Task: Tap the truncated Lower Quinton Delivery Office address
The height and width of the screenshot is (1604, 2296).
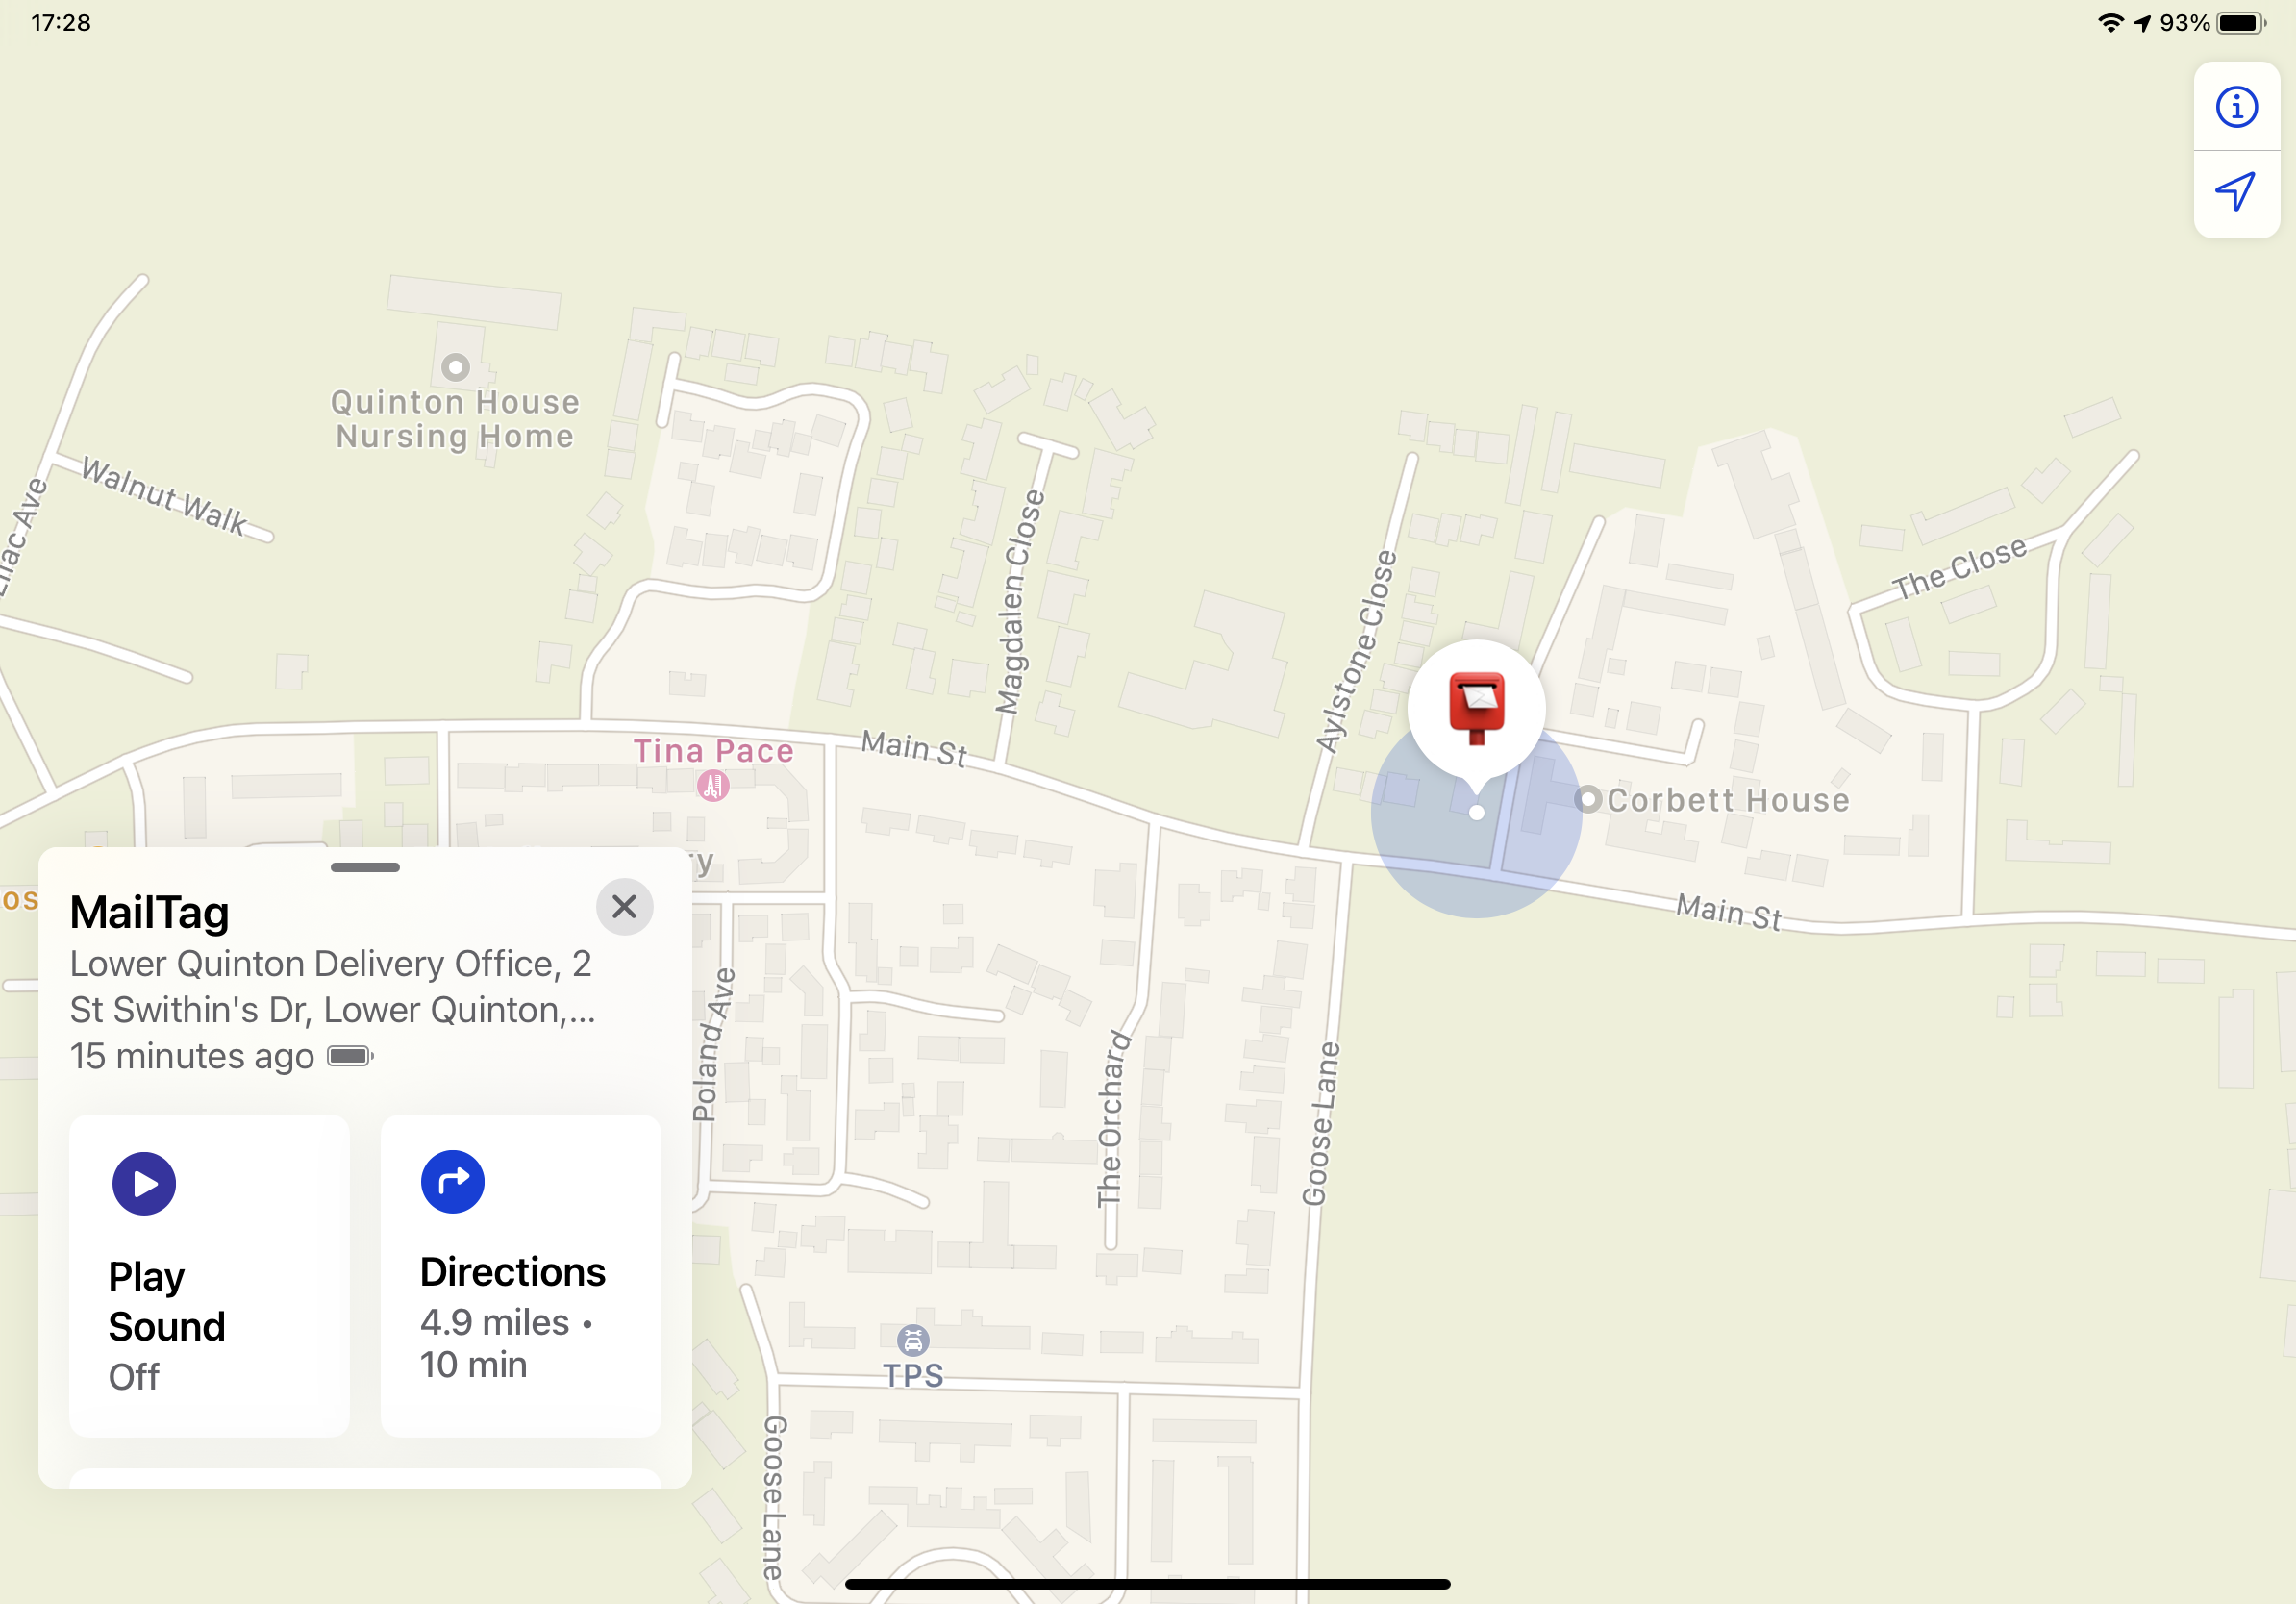Action: tap(333, 986)
